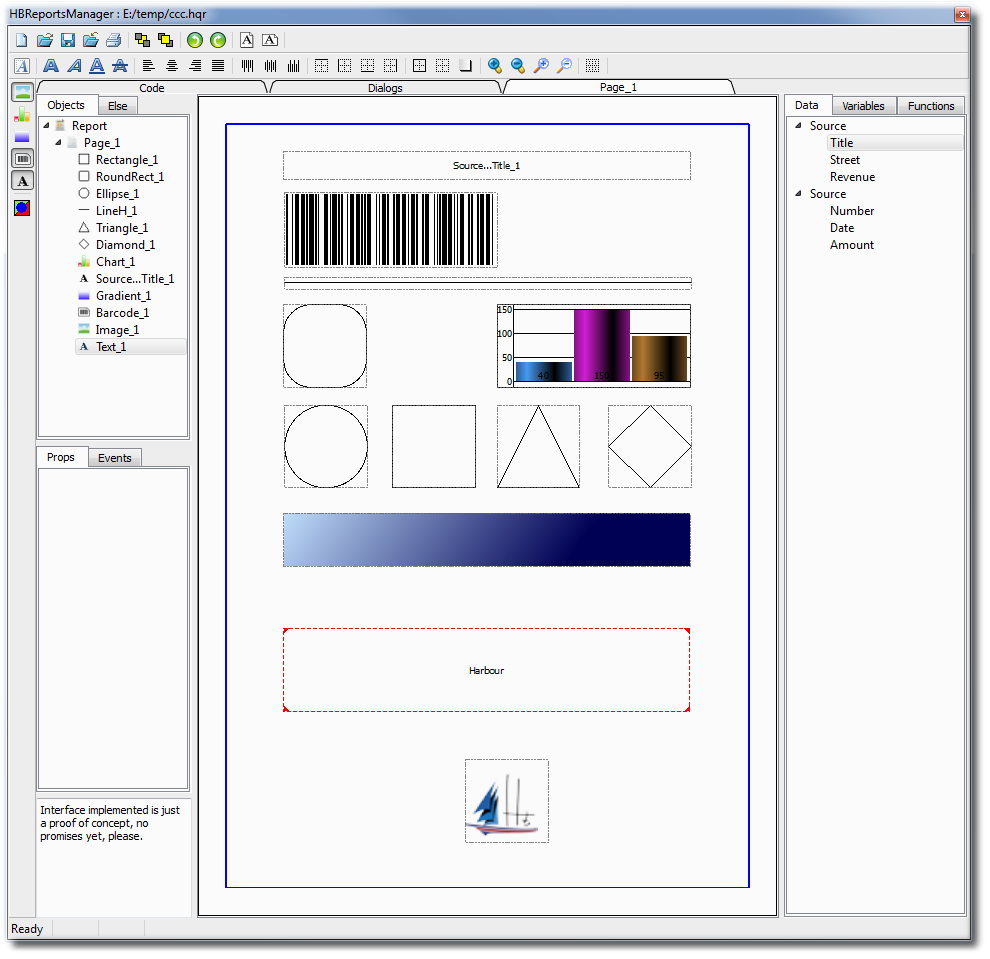The width and height of the screenshot is (990, 959).
Task: Click the blue gradient bar on page
Action: coord(486,540)
